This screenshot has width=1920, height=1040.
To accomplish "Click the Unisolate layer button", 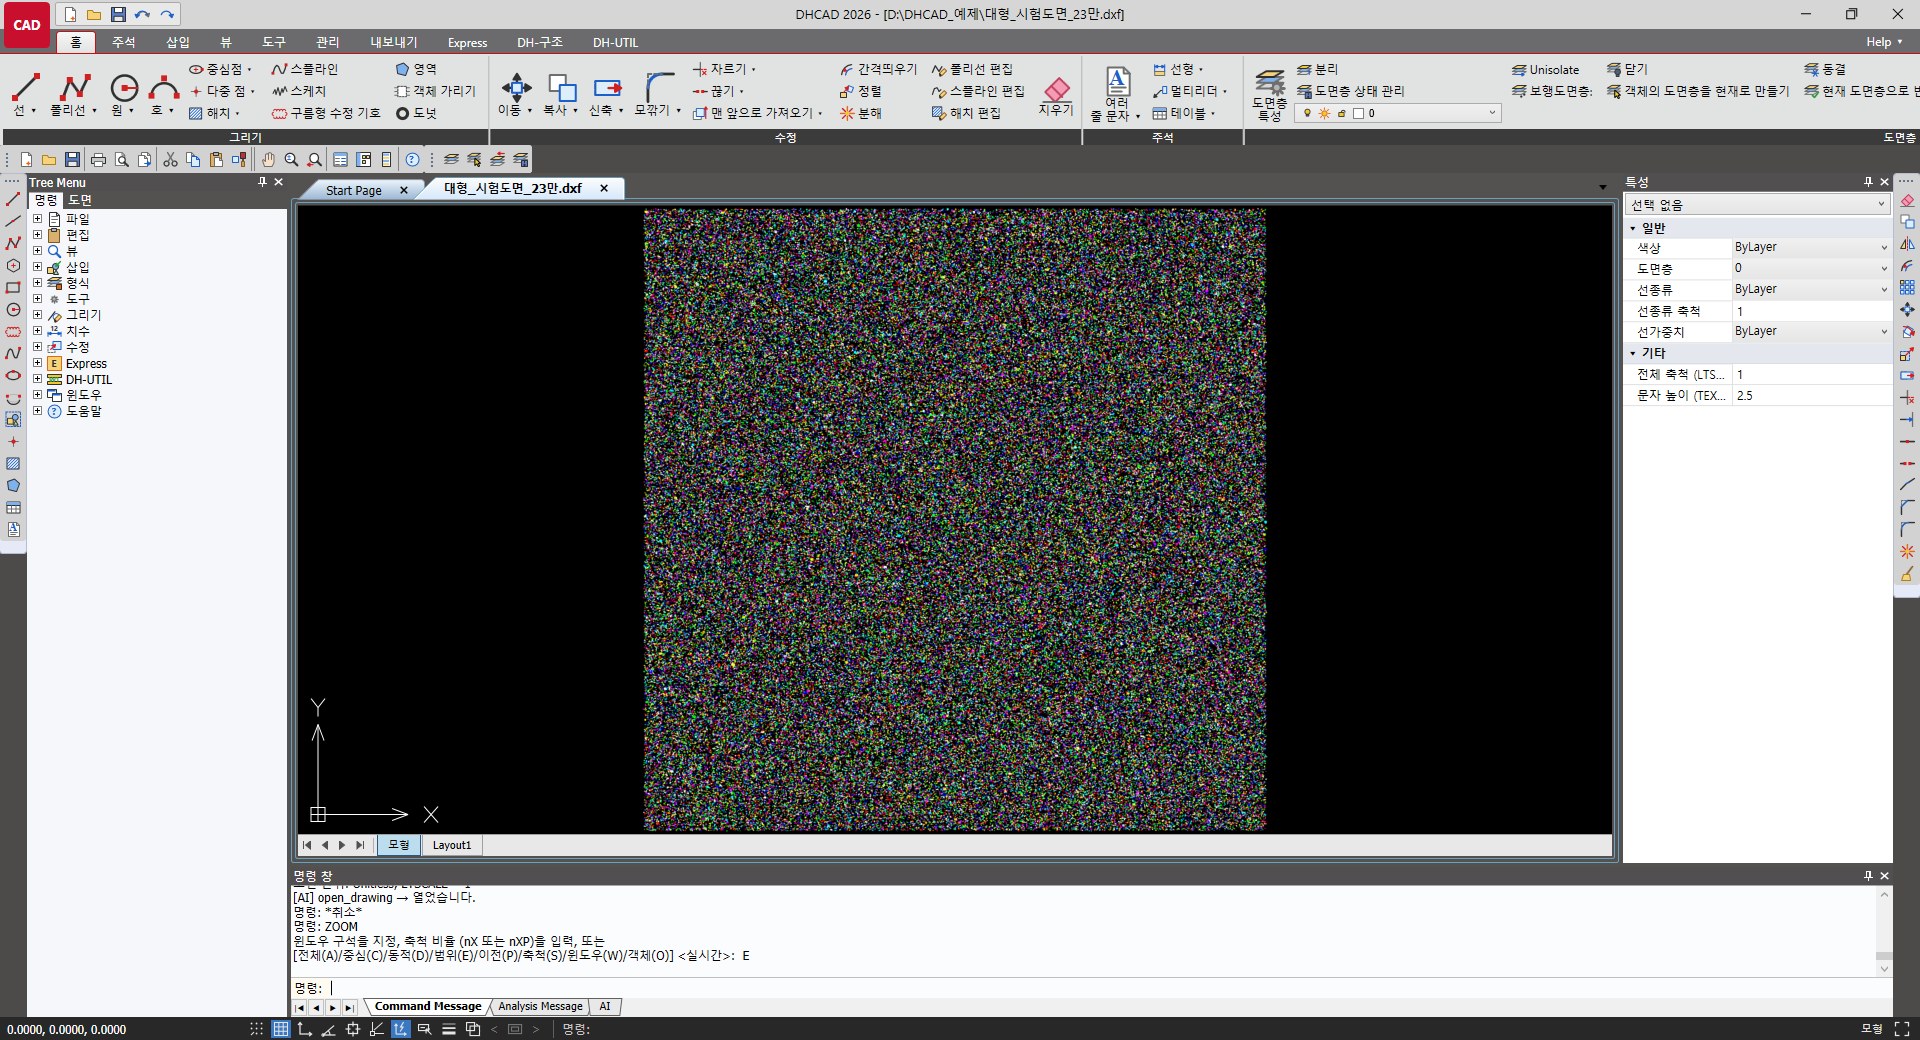I will pyautogui.click(x=1545, y=69).
